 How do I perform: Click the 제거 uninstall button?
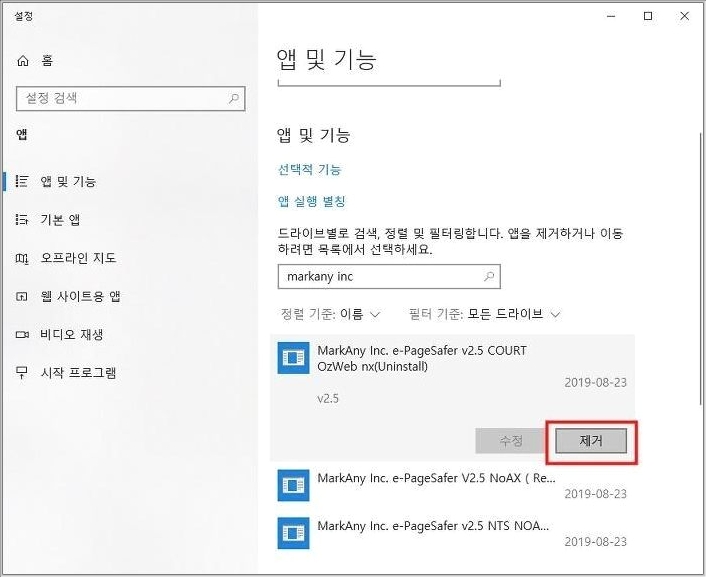pyautogui.click(x=591, y=441)
